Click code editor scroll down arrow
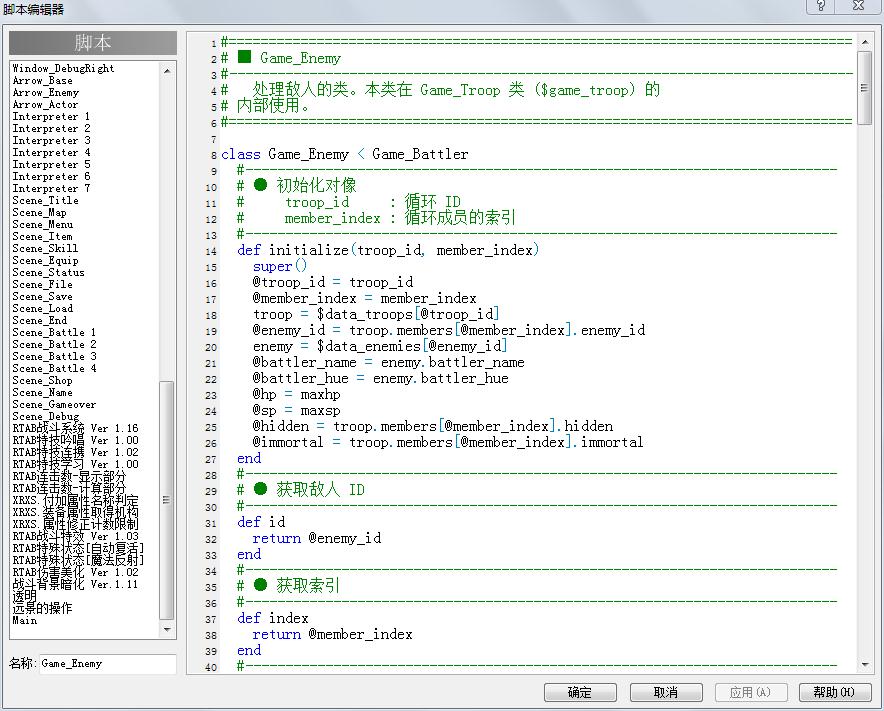884x711 pixels. tap(865, 665)
